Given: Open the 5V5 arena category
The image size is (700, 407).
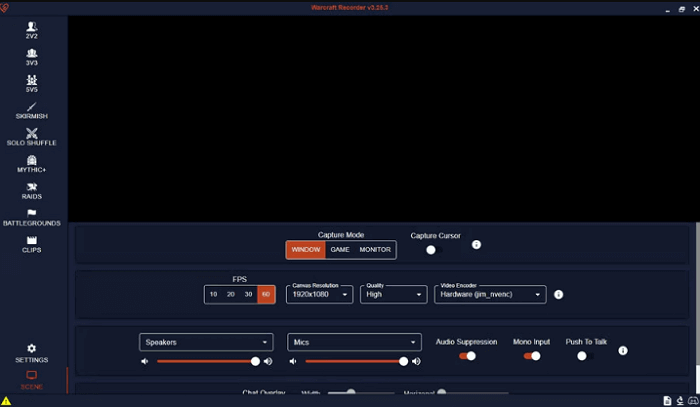Looking at the screenshot, I should (x=31, y=83).
